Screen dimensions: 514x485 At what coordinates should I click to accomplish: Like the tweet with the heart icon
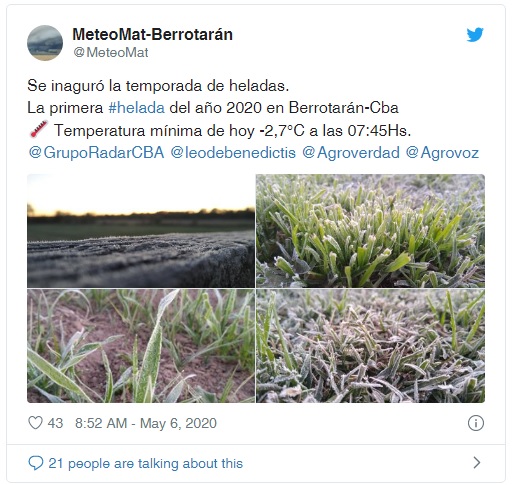click(35, 423)
